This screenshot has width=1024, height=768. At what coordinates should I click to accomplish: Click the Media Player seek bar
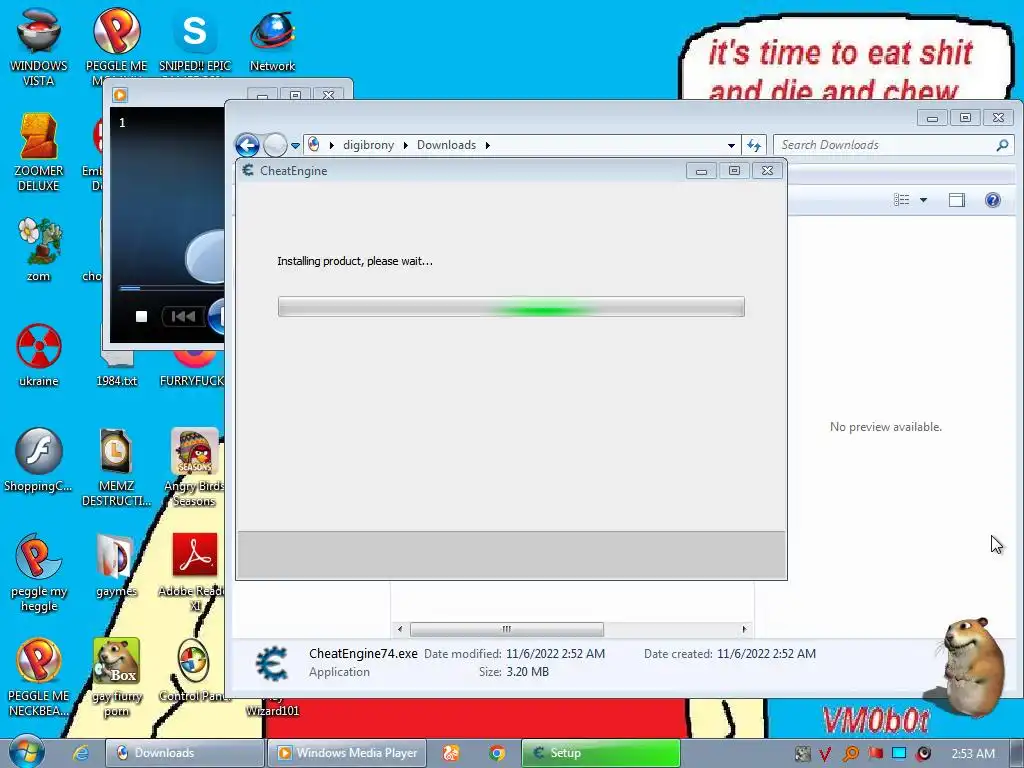[x=171, y=288]
